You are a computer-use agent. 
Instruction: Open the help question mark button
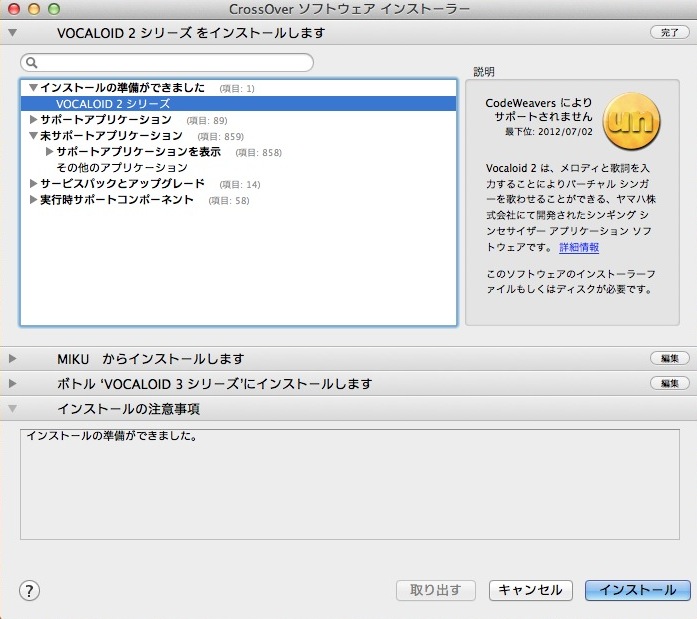[29, 591]
